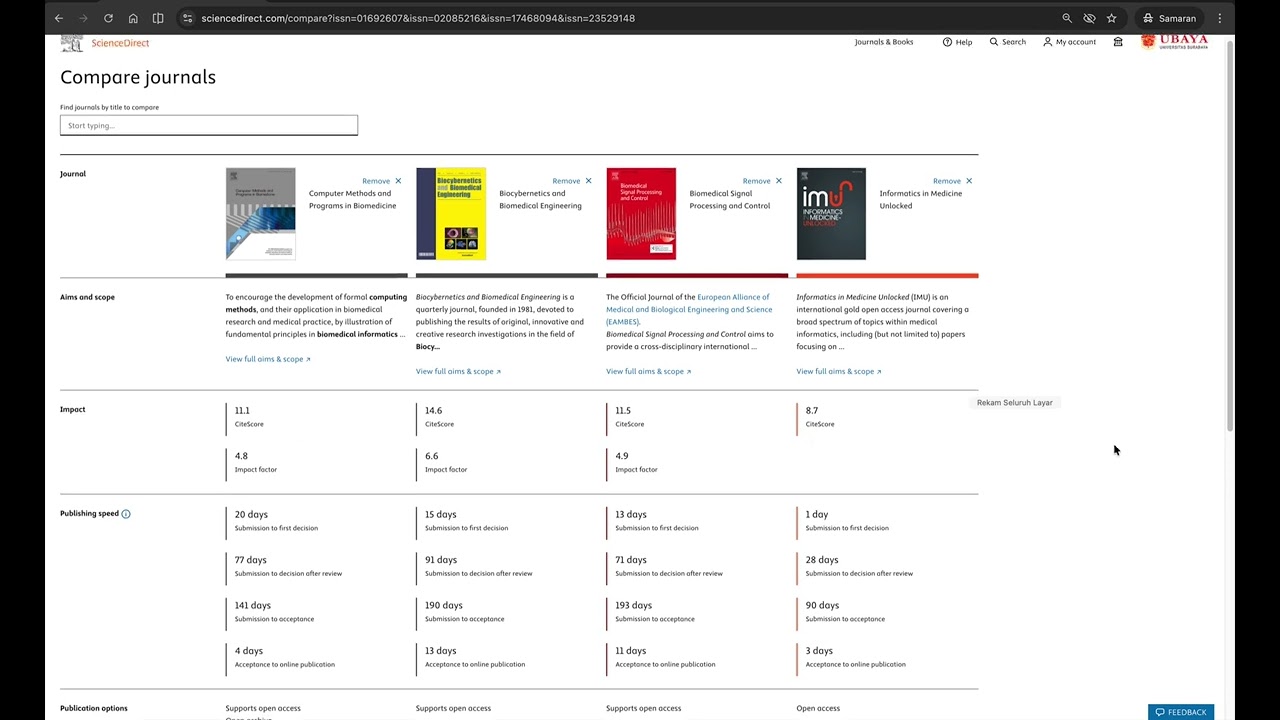Image resolution: width=1280 pixels, height=720 pixels.
Task: Click the ScienceDirect logo
Action: [x=105, y=43]
